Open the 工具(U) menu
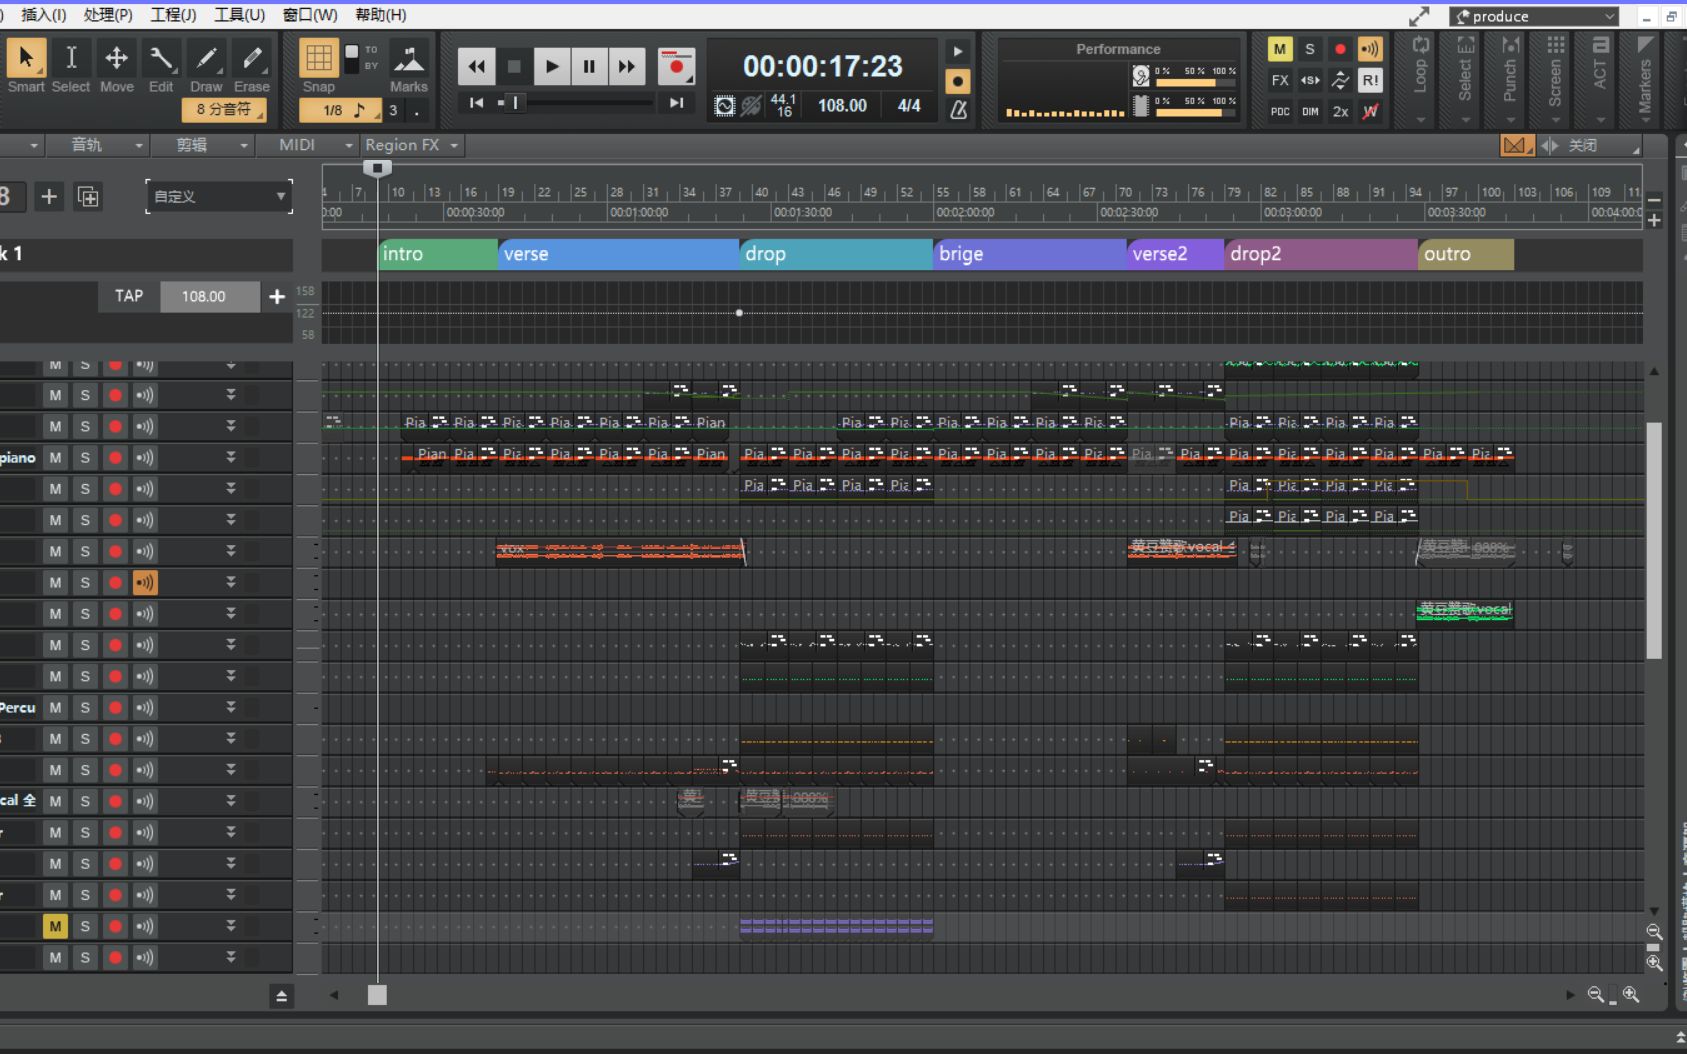Viewport: 1687px width, 1054px height. [x=239, y=15]
